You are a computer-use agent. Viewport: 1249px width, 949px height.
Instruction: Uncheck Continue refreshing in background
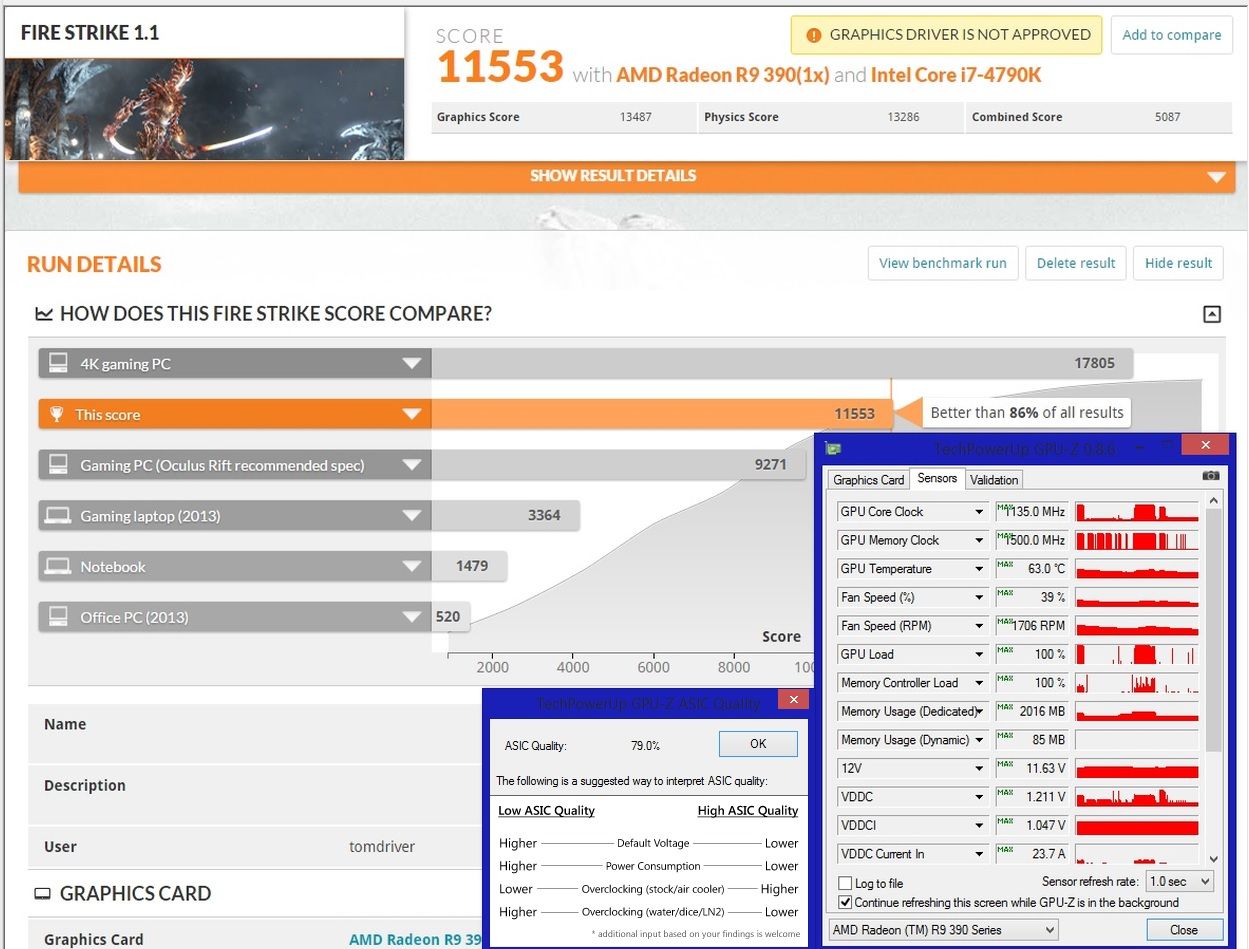coord(846,902)
